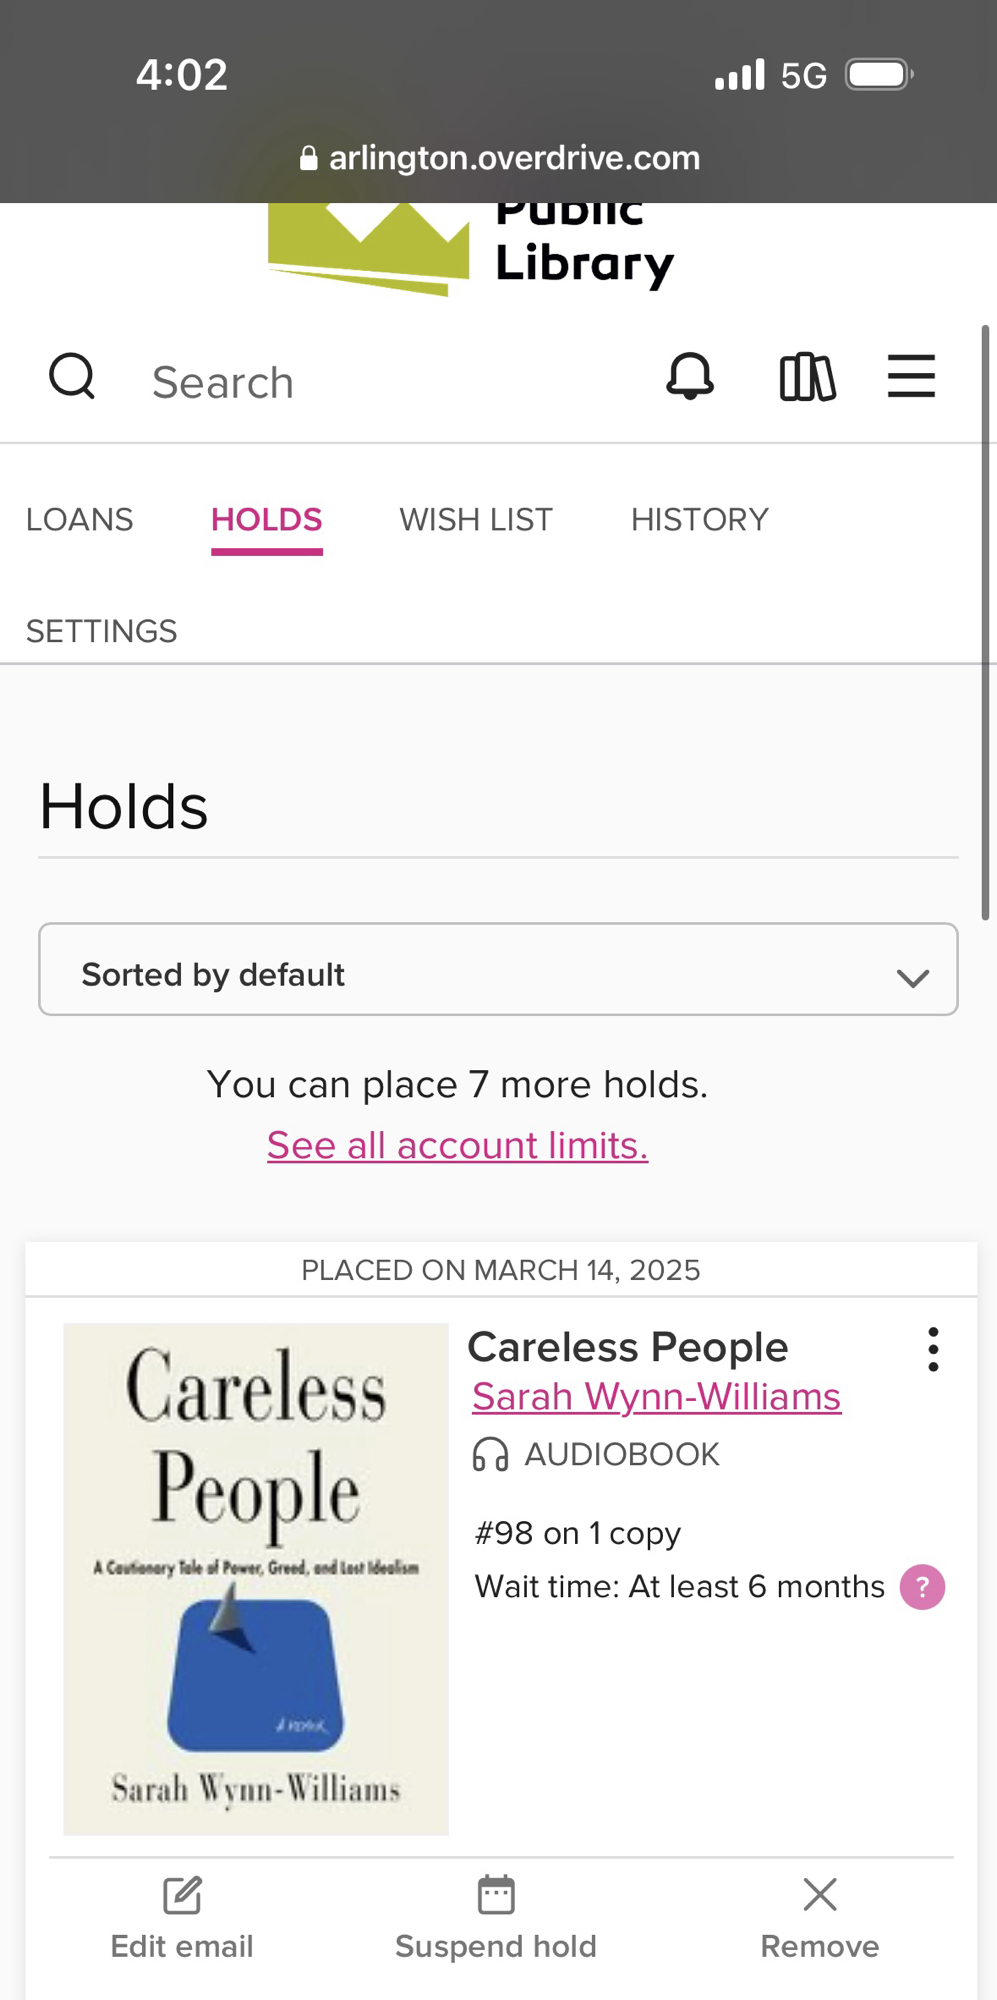
Task: Tap the Edit email pencil icon
Action: [x=182, y=1895]
